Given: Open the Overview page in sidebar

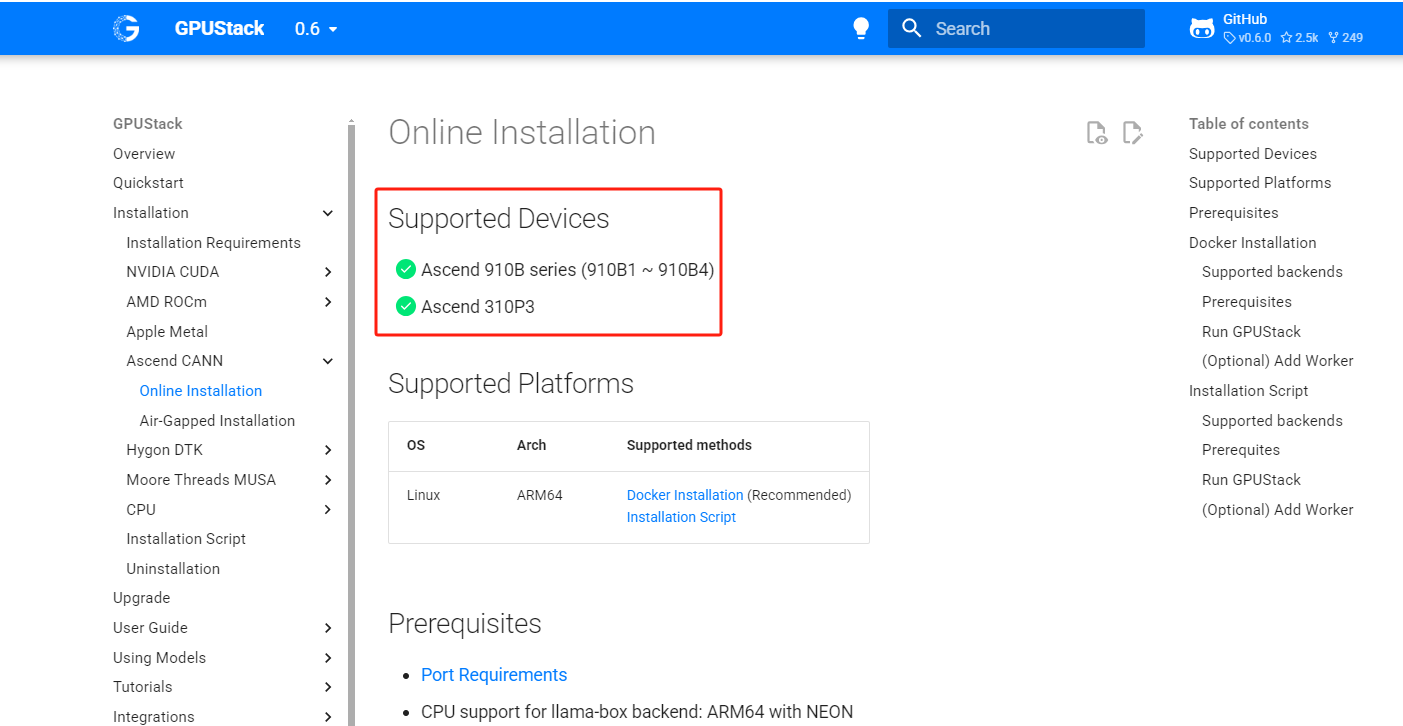Looking at the screenshot, I should point(144,154).
